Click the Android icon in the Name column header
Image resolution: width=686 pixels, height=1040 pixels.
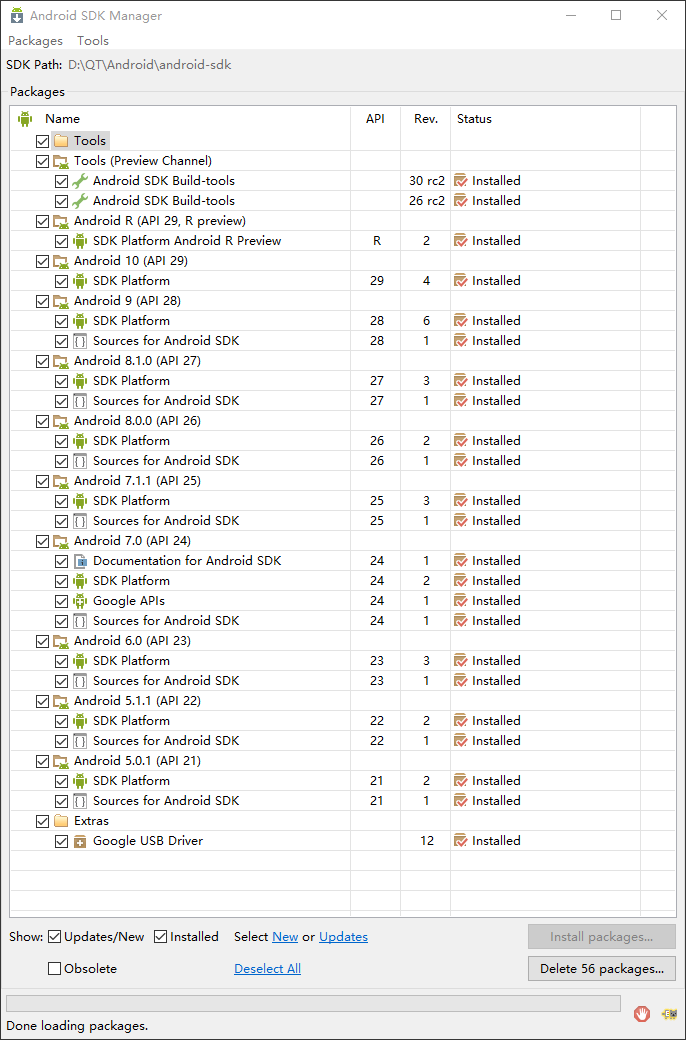click(25, 119)
